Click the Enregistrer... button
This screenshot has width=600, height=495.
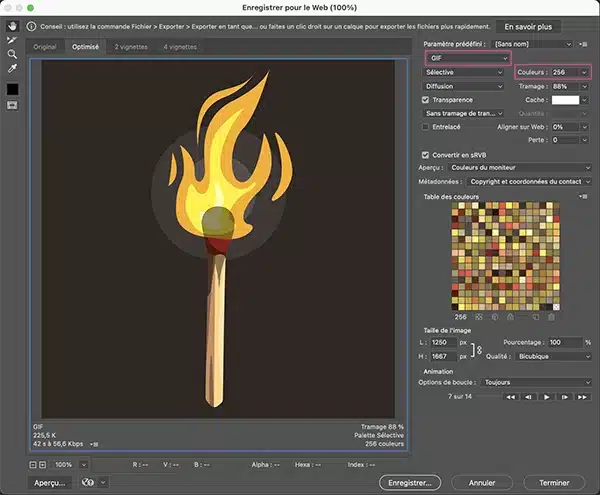(410, 483)
